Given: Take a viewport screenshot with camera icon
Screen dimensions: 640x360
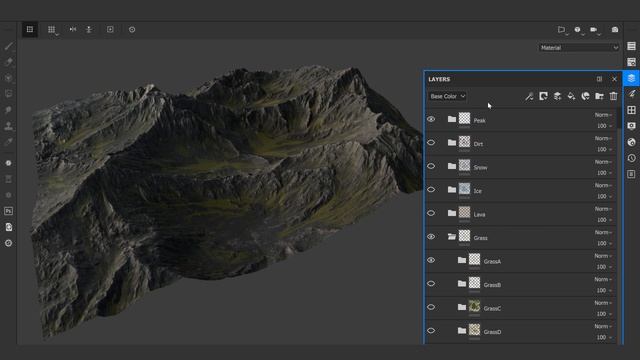Looking at the screenshot, I should tap(615, 30).
